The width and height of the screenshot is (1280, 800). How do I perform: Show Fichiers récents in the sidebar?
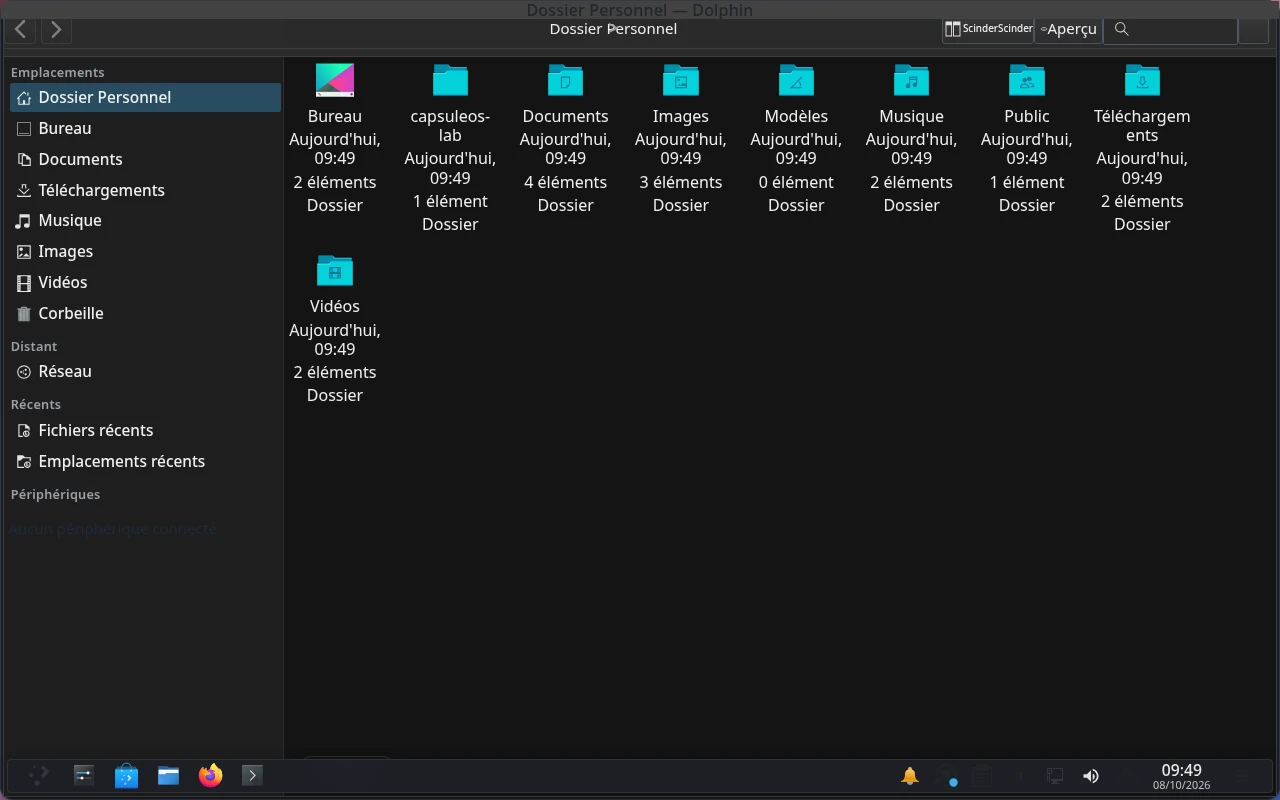[146, 430]
